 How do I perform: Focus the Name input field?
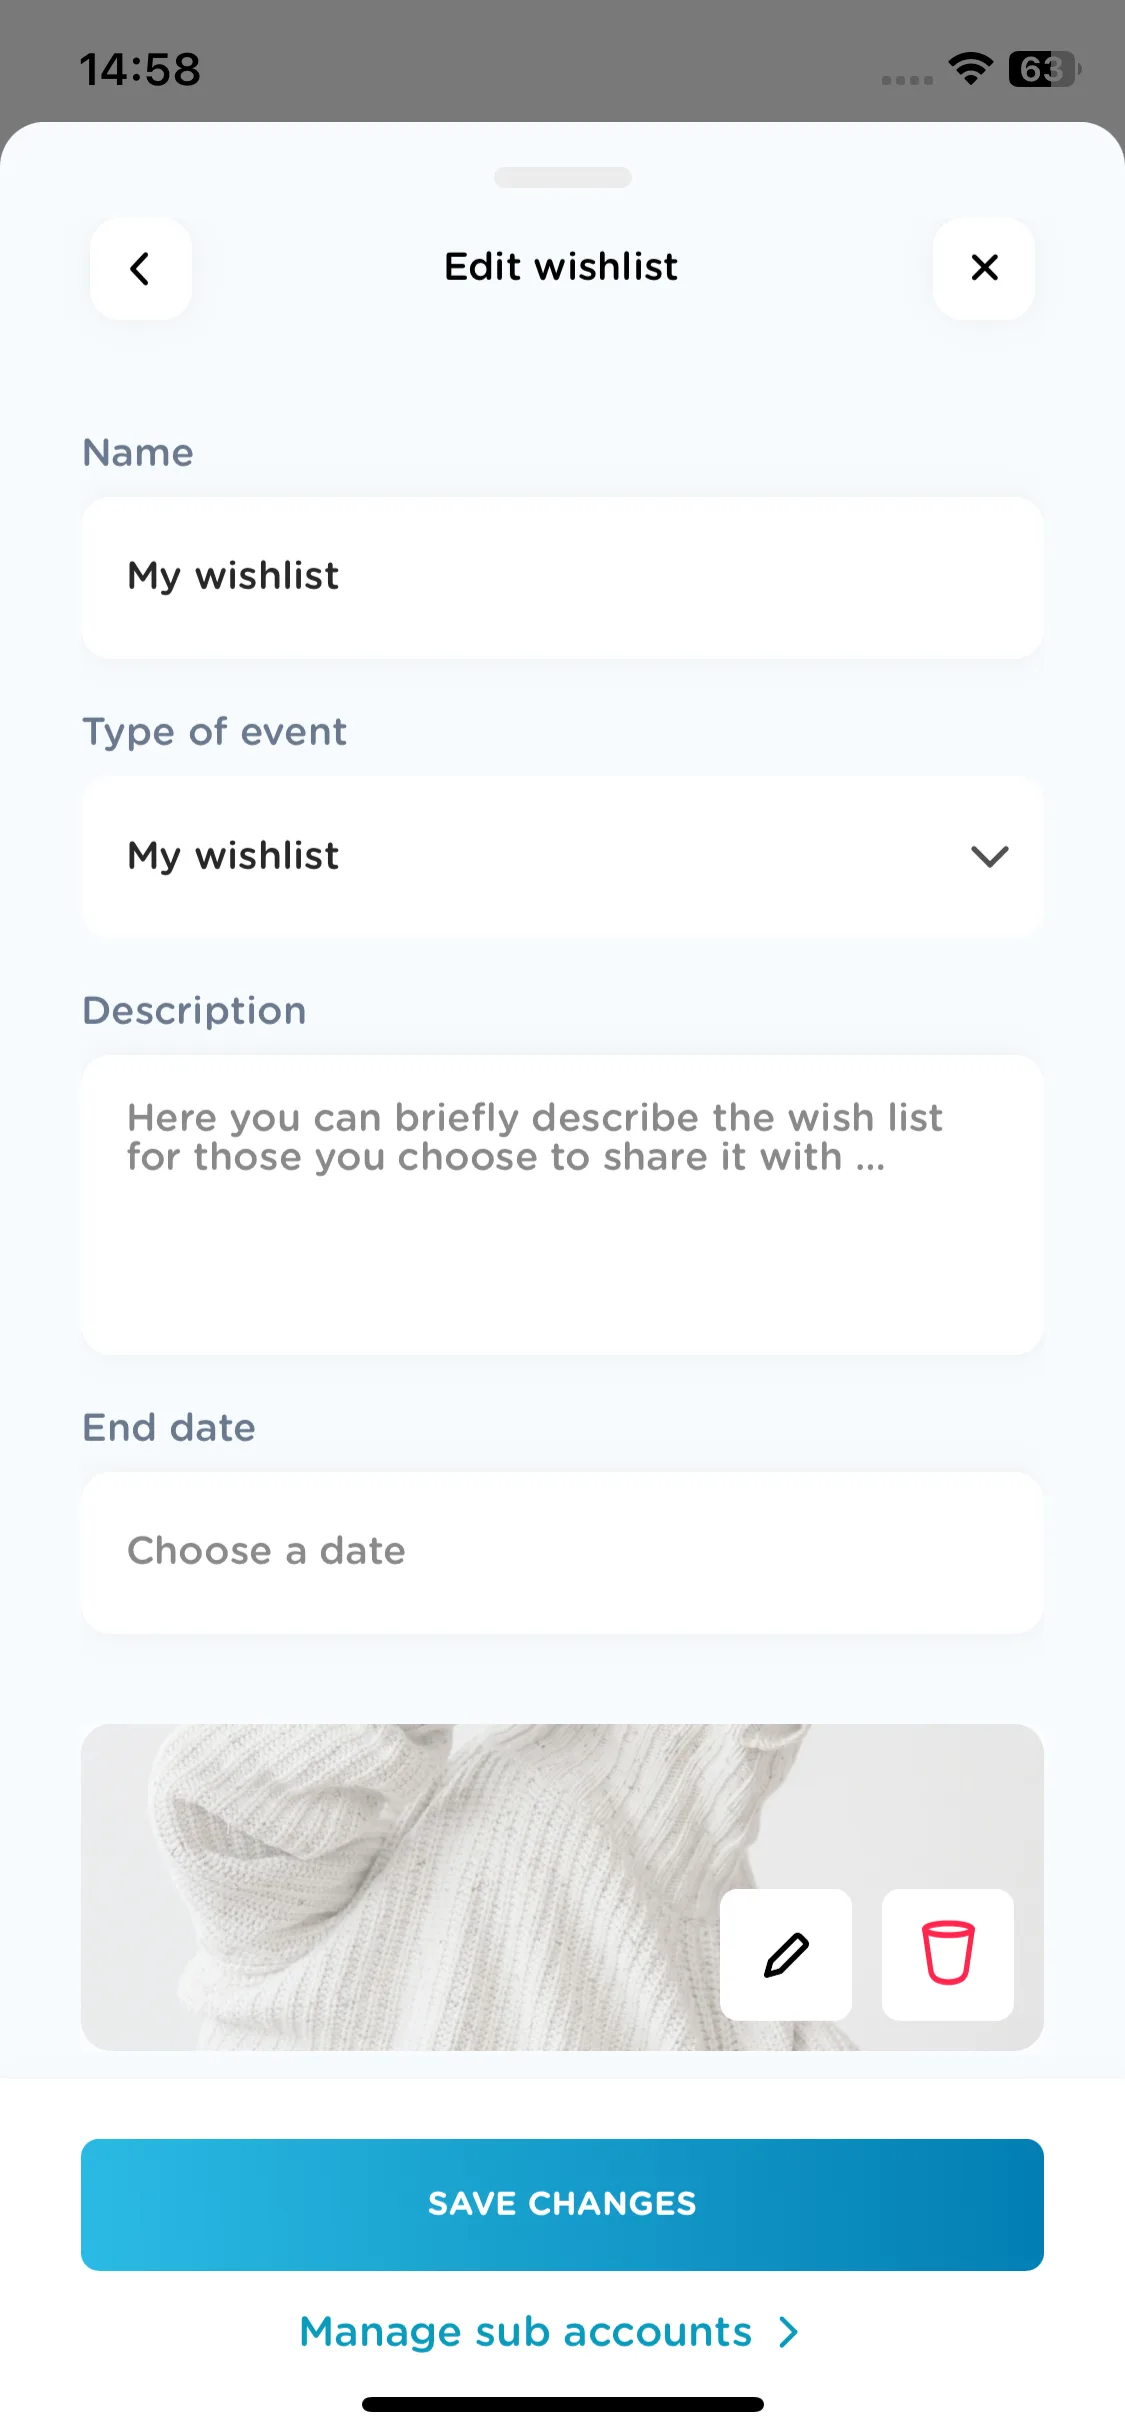click(562, 578)
